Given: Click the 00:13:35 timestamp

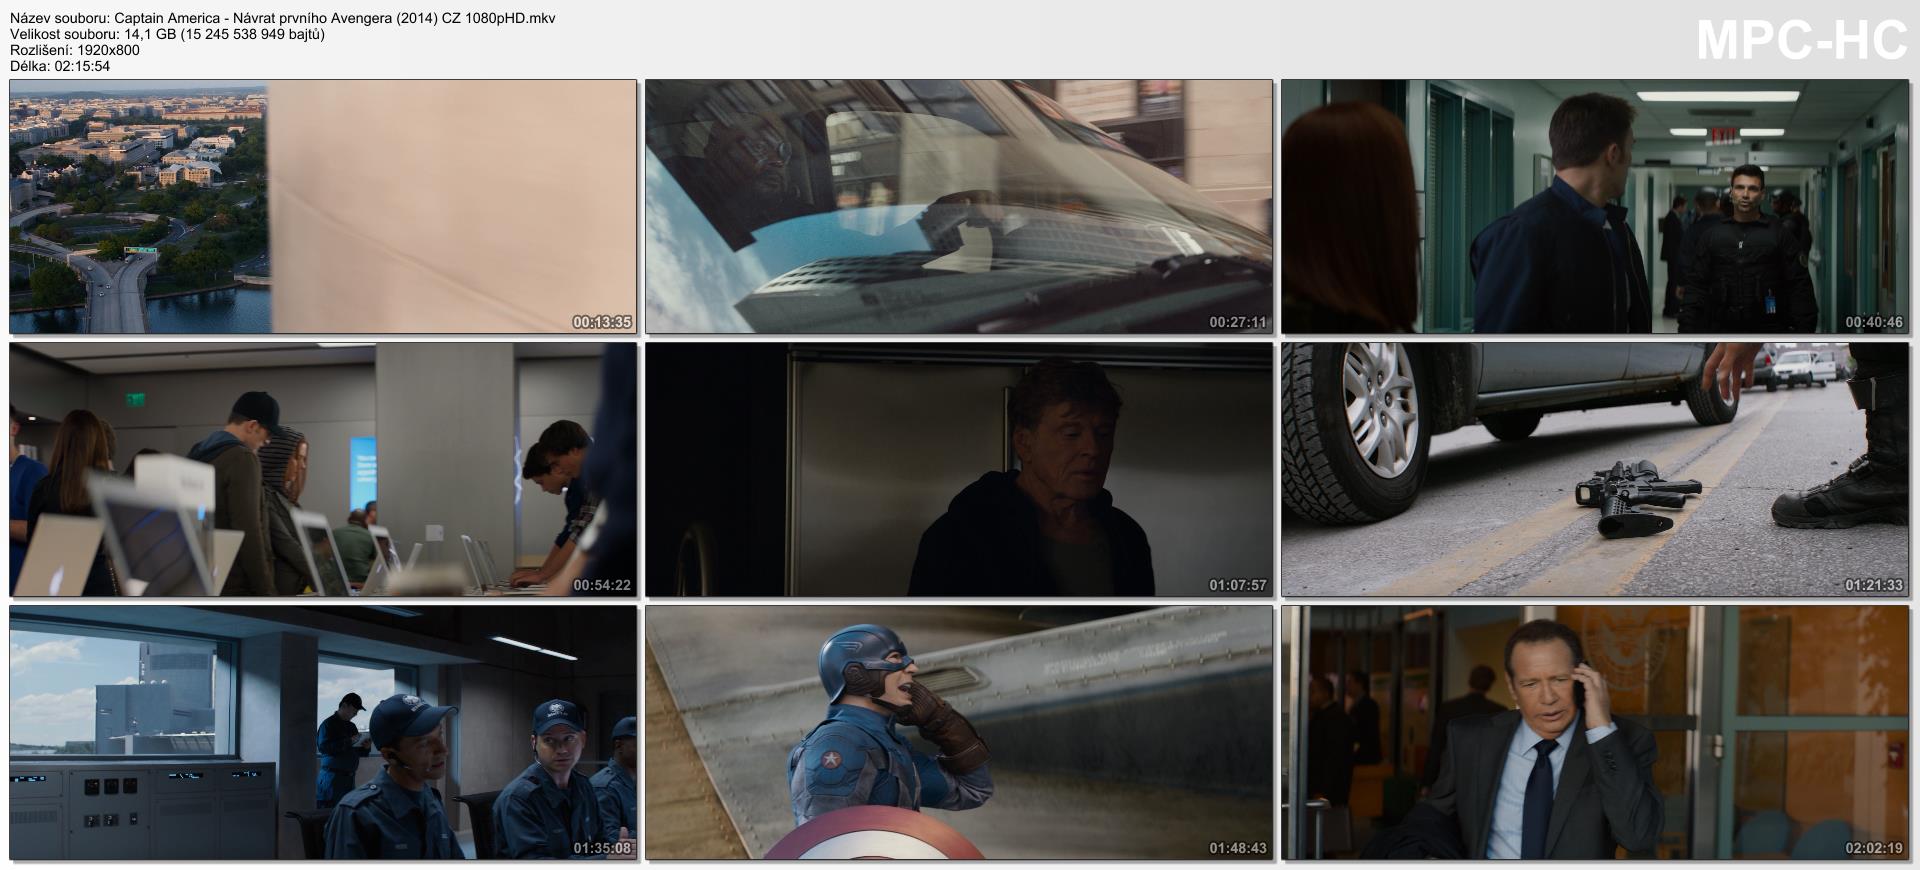Looking at the screenshot, I should 602,322.
